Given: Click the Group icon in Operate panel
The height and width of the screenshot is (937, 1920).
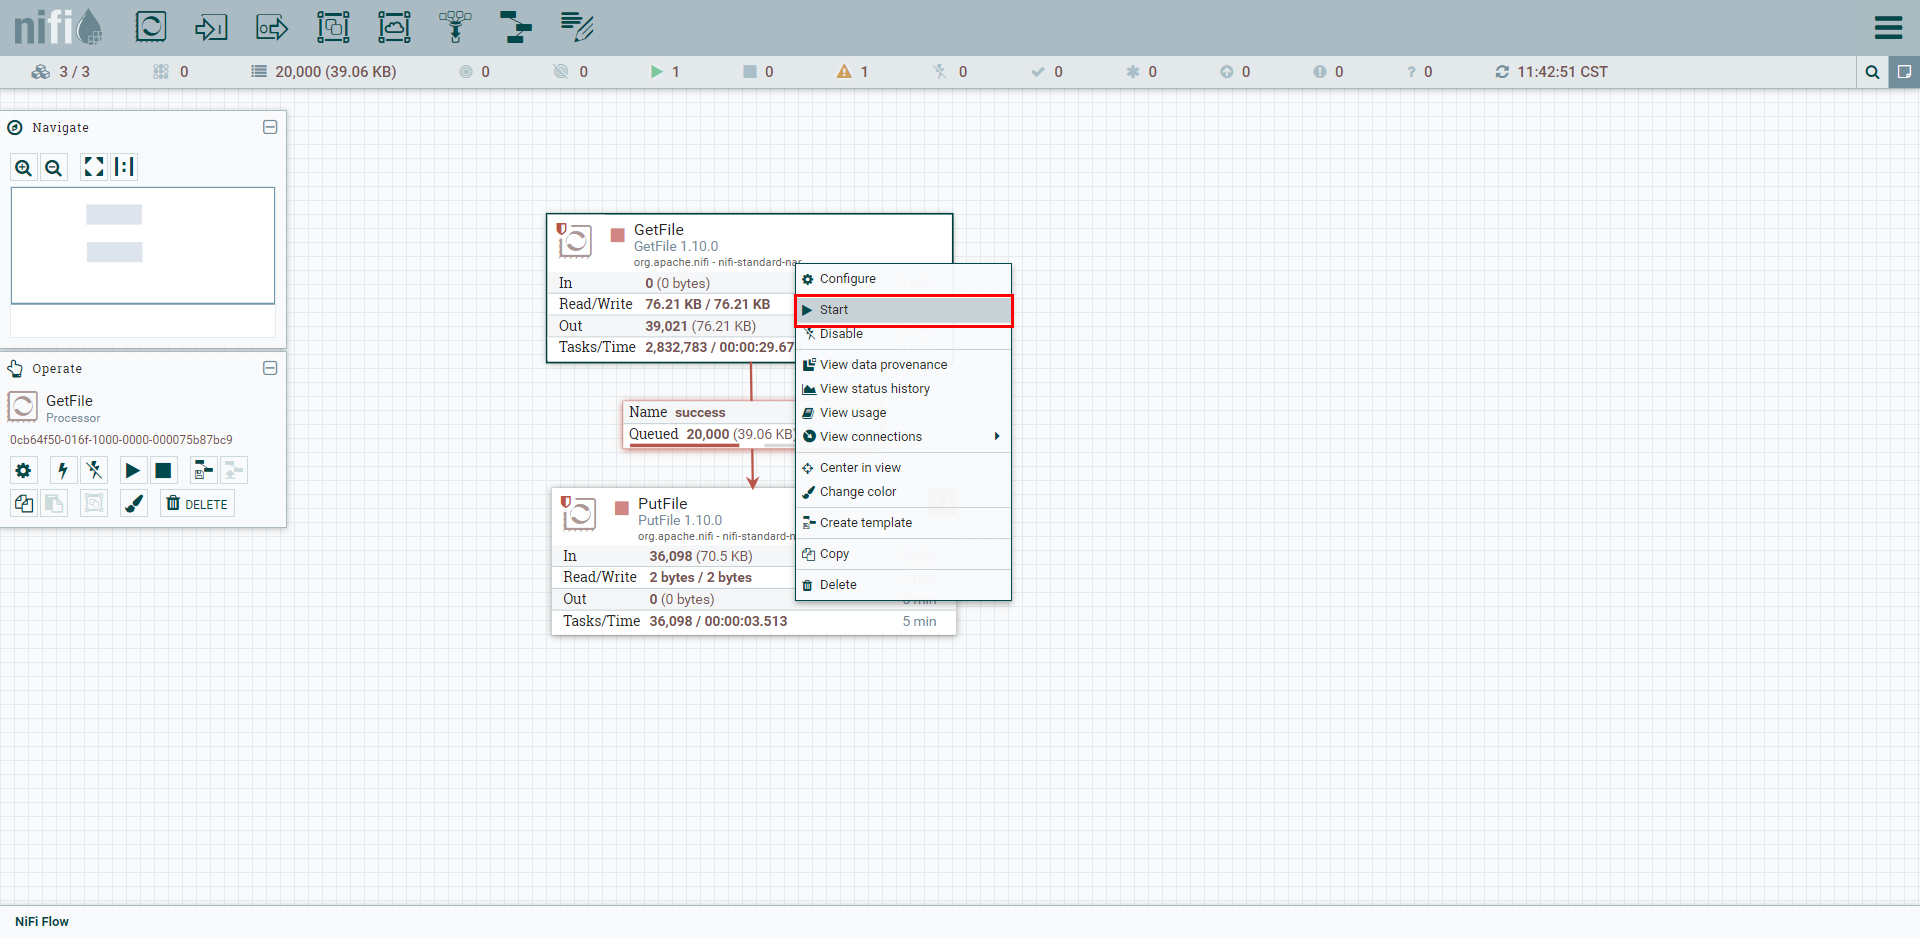Looking at the screenshot, I should click(x=94, y=504).
